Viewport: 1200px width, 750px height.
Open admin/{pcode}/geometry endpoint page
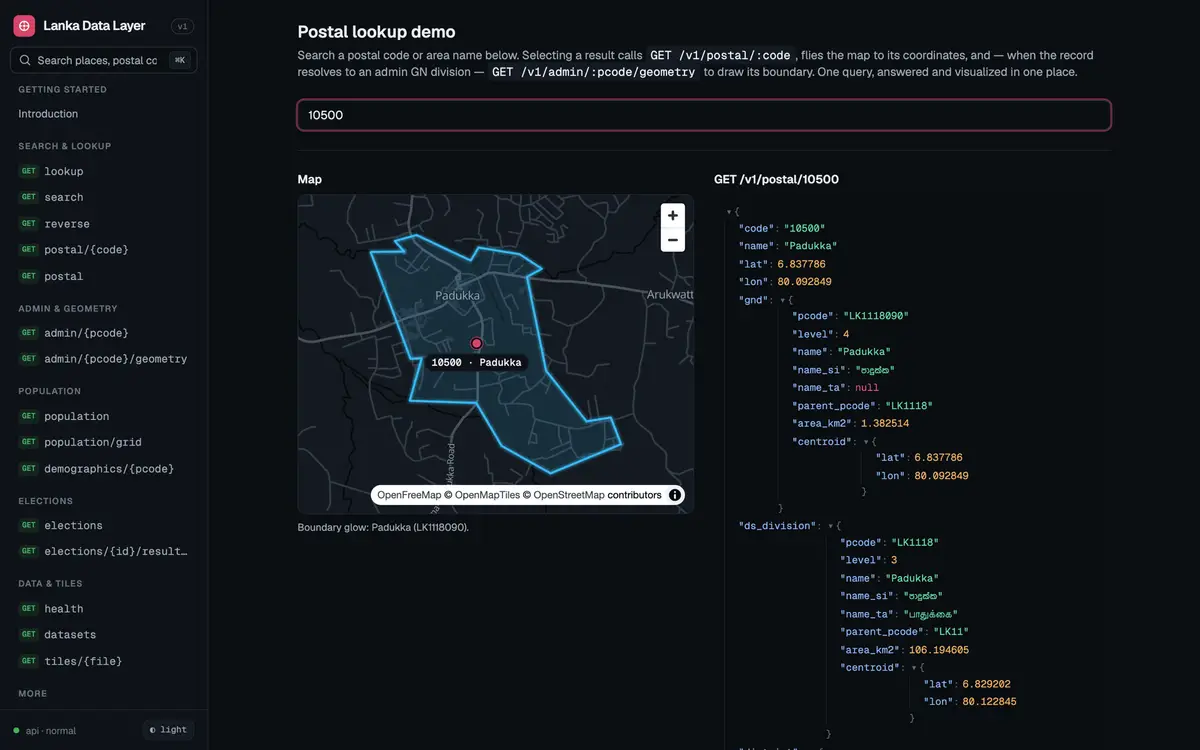pyautogui.click(x=115, y=359)
